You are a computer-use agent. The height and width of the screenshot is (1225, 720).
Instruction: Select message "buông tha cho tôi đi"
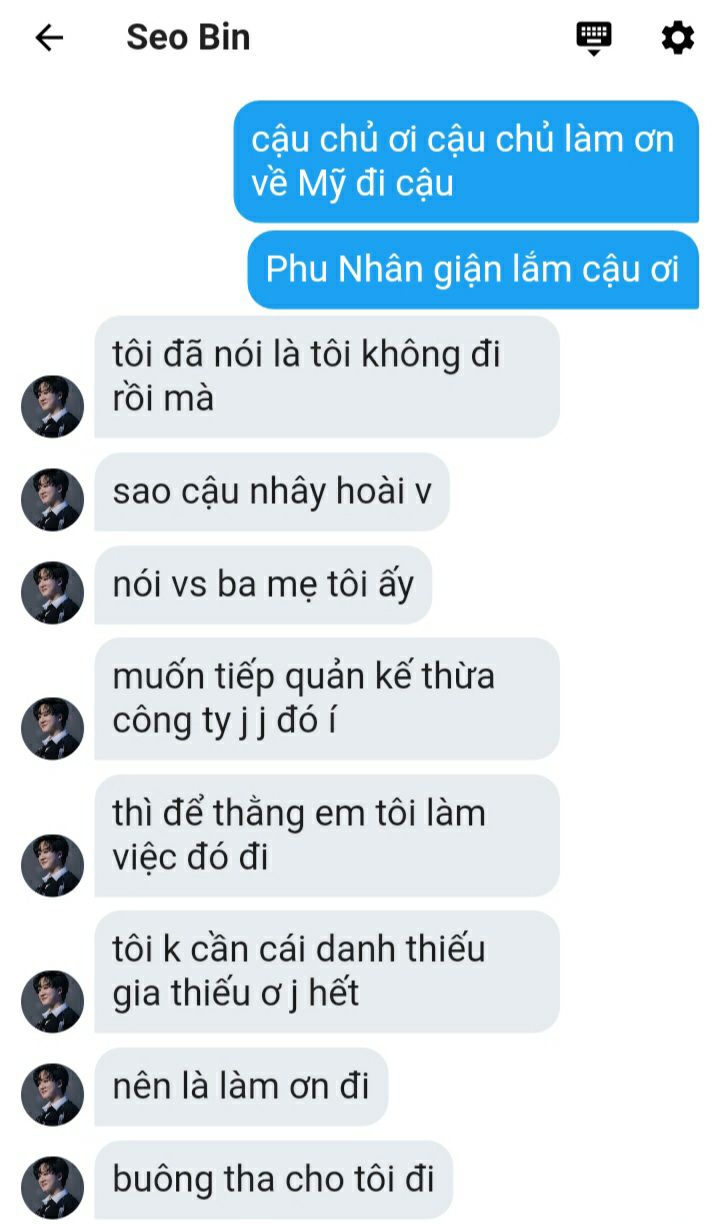(x=274, y=1180)
